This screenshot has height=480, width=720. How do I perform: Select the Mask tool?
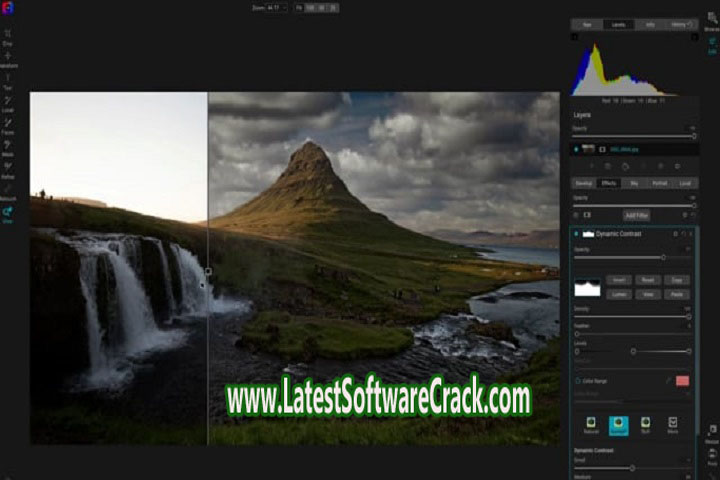[7, 148]
